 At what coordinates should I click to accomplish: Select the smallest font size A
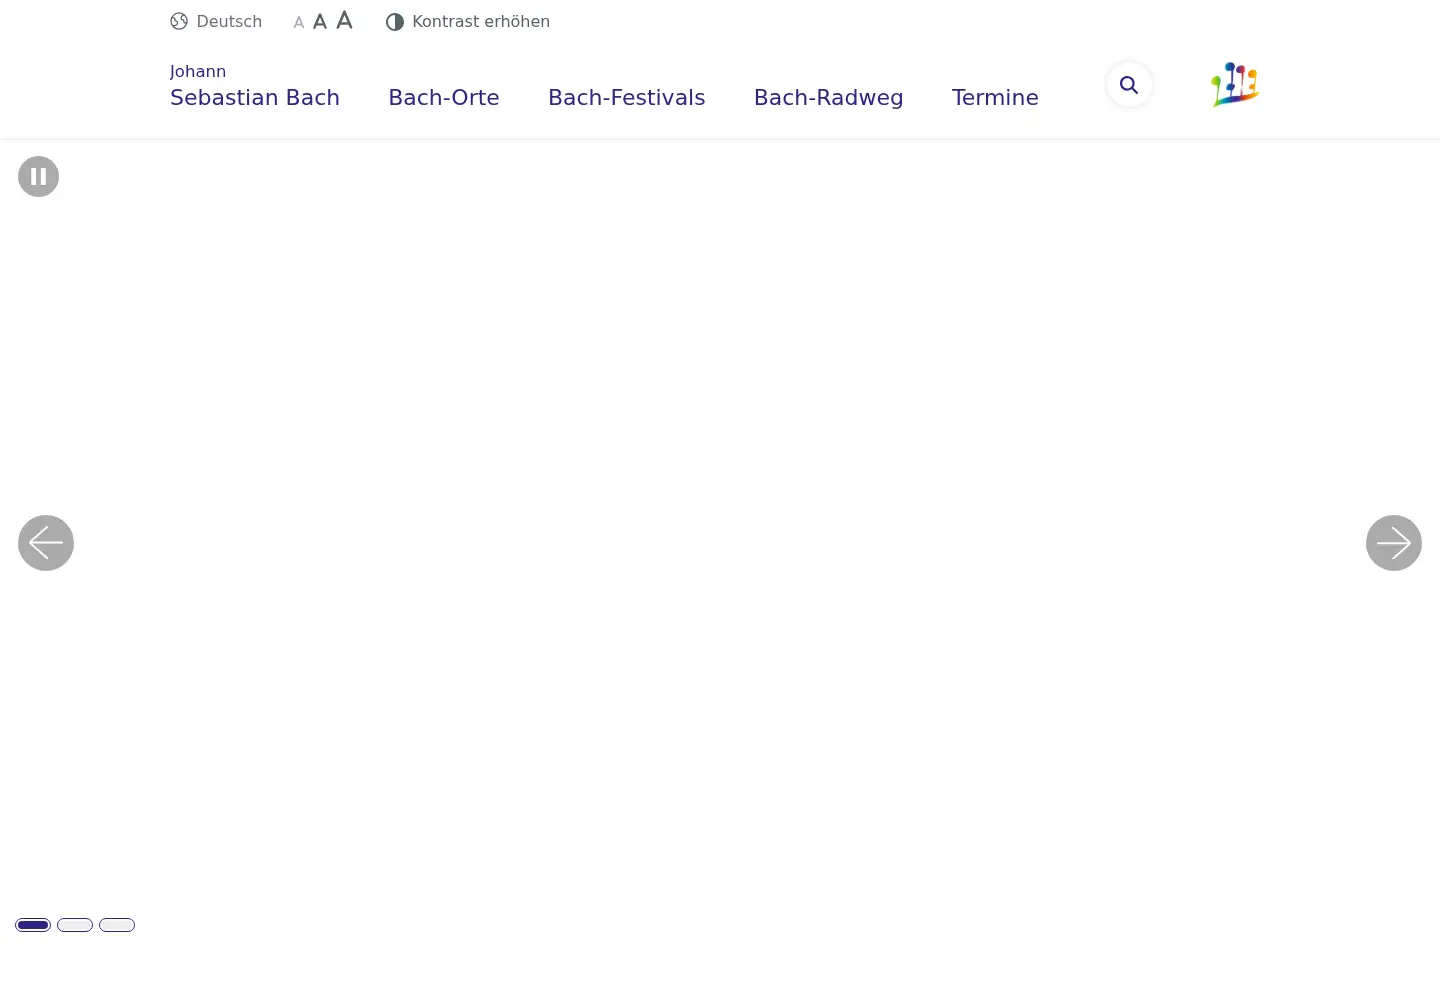[x=299, y=22]
